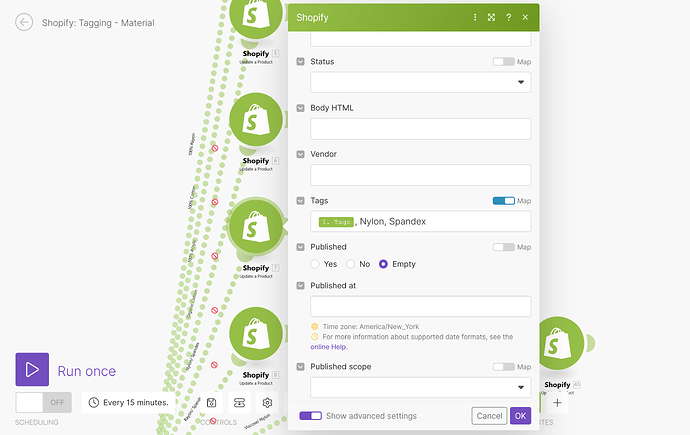
Task: Click the Body HTML input field
Action: click(x=421, y=128)
